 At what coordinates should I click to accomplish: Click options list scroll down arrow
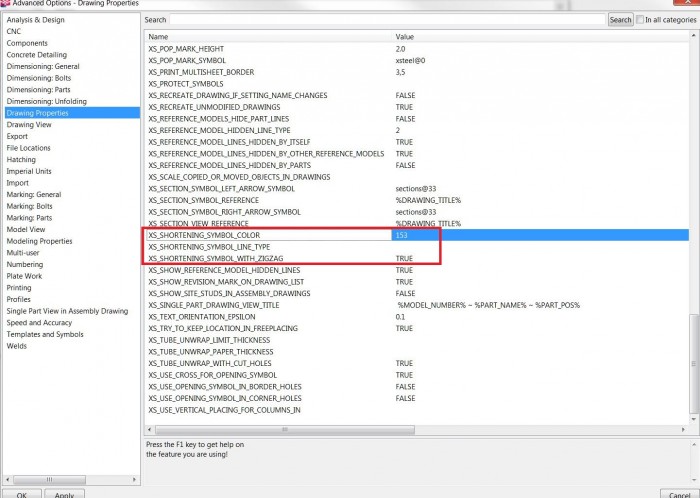694,419
